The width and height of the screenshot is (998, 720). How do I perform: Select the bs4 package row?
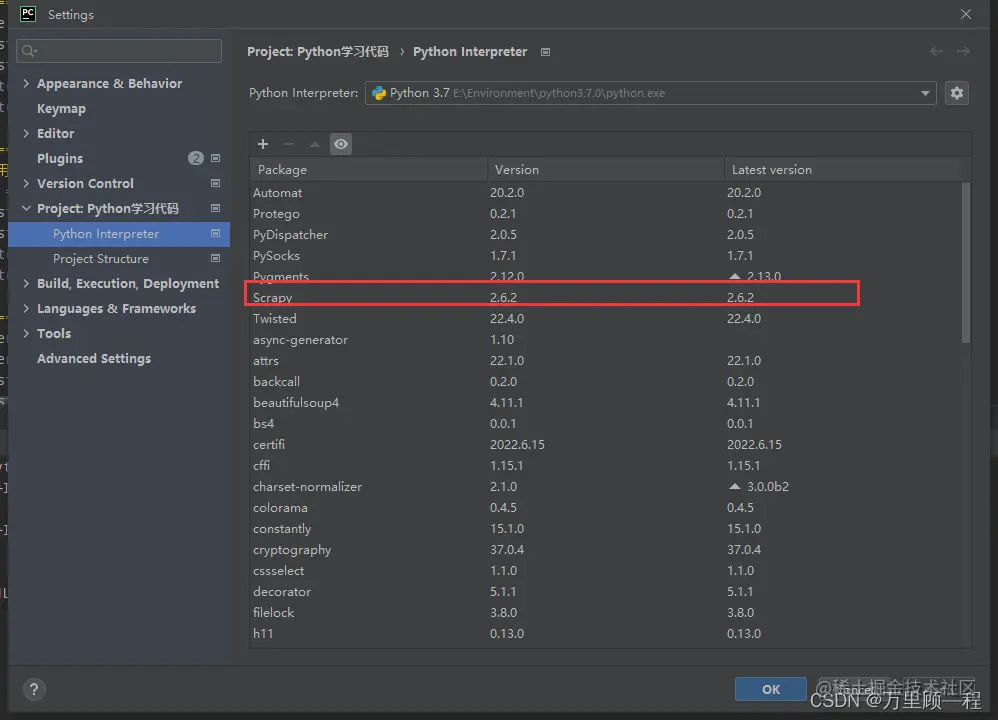(x=605, y=423)
